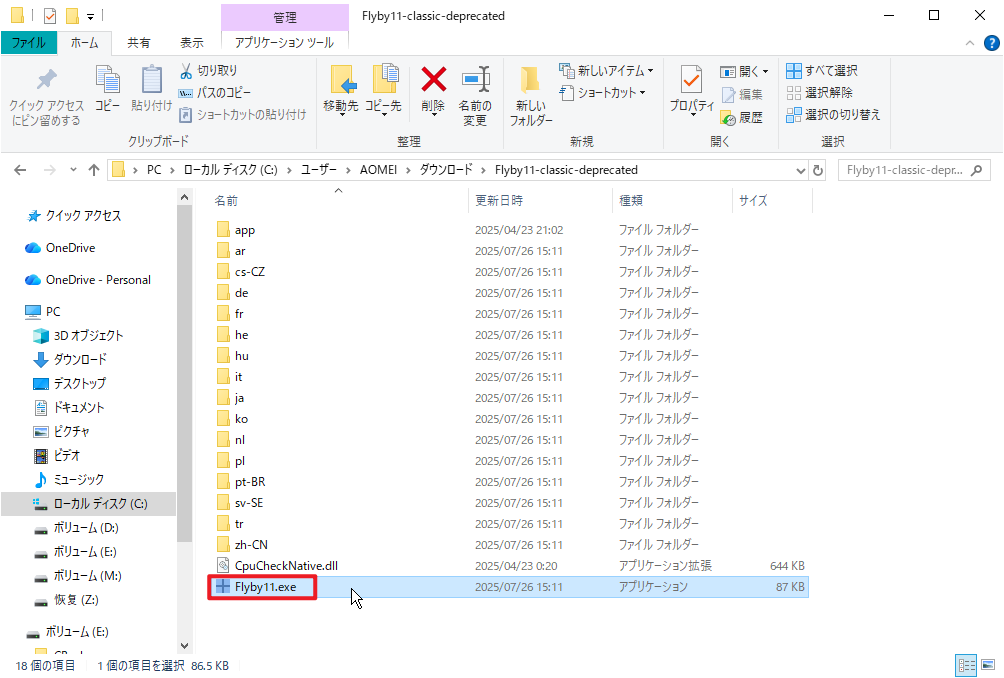
Task: Click the Back navigation arrow
Action: (x=20, y=170)
